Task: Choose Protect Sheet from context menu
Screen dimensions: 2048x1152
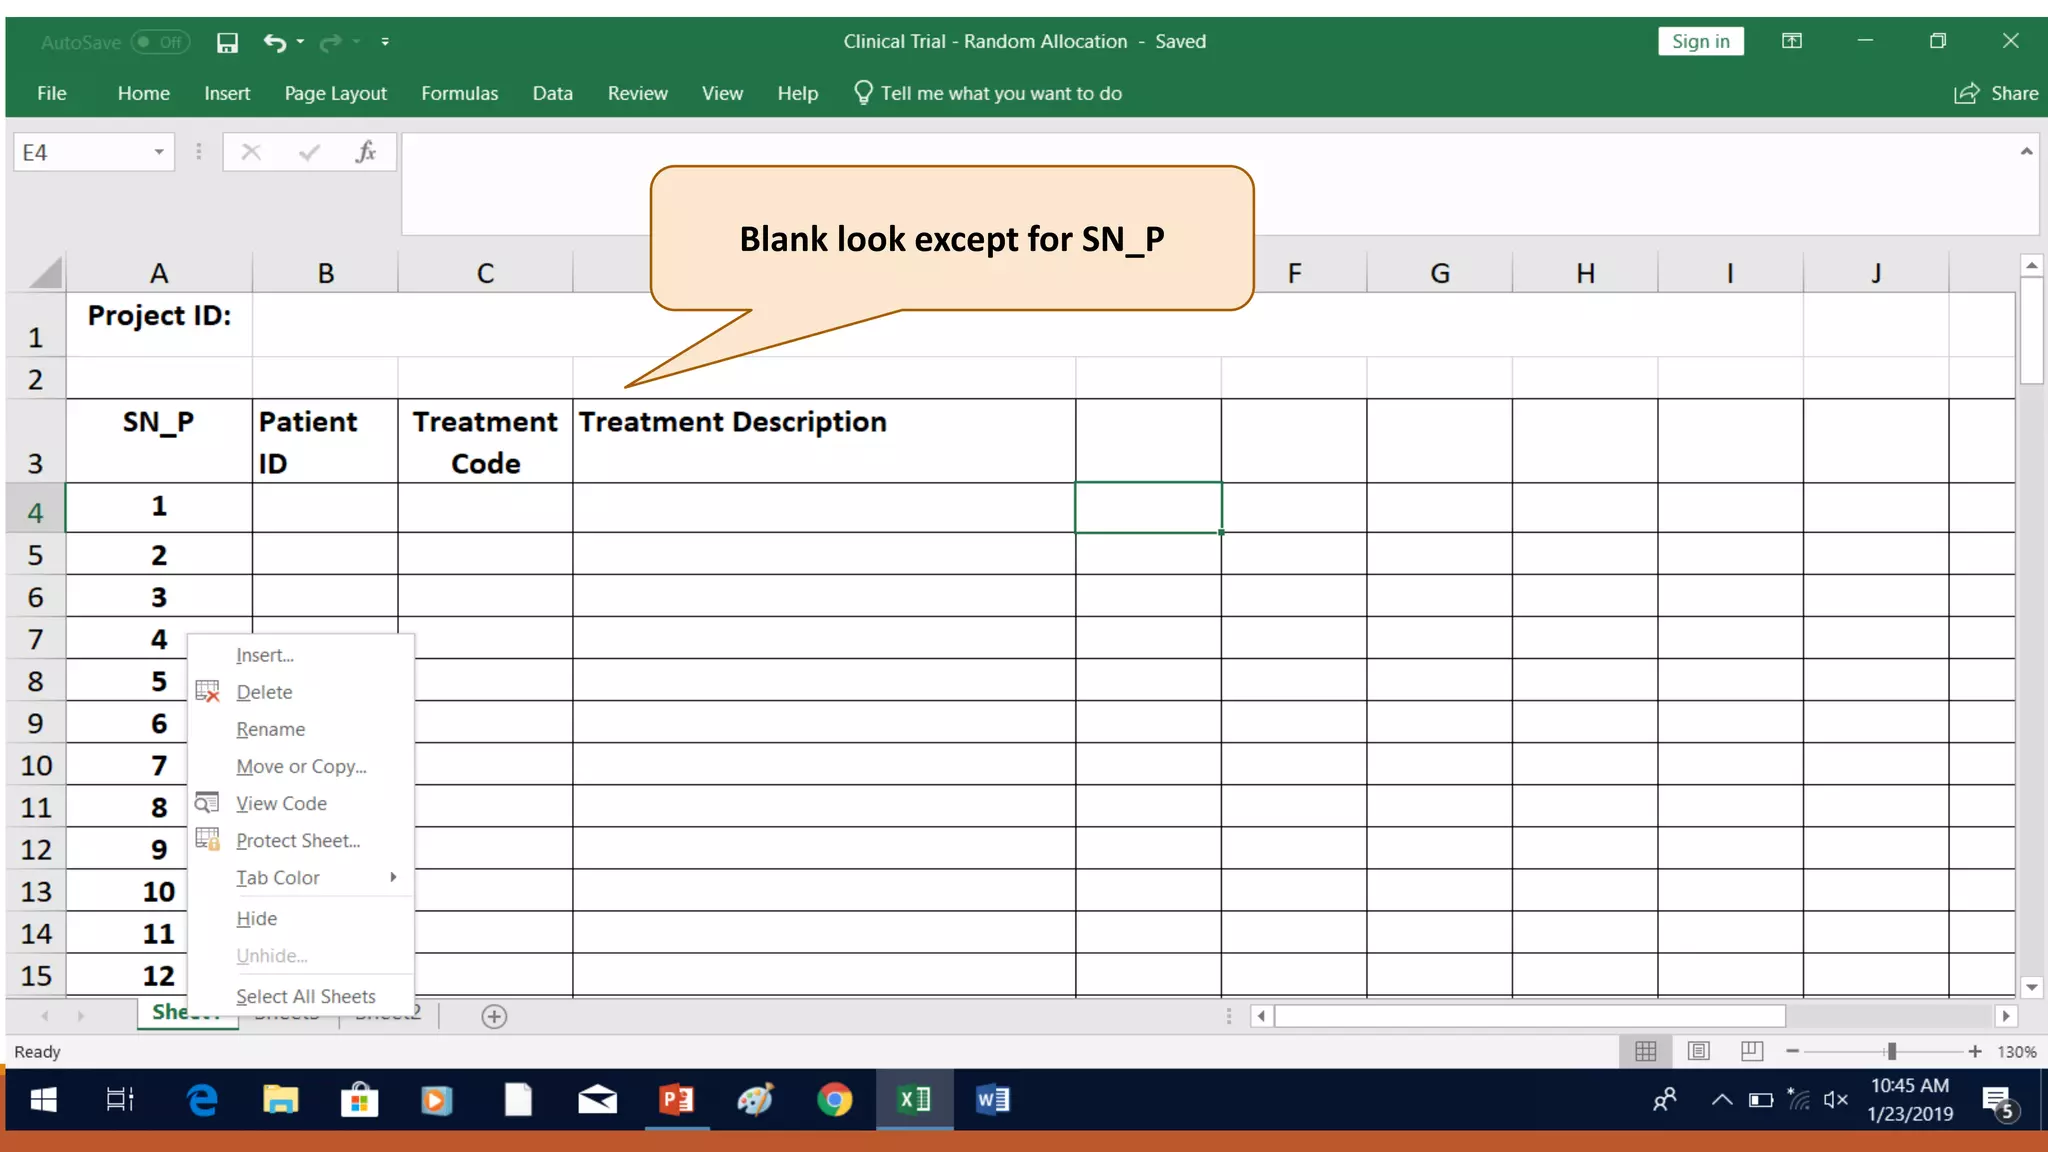Action: [x=298, y=841]
